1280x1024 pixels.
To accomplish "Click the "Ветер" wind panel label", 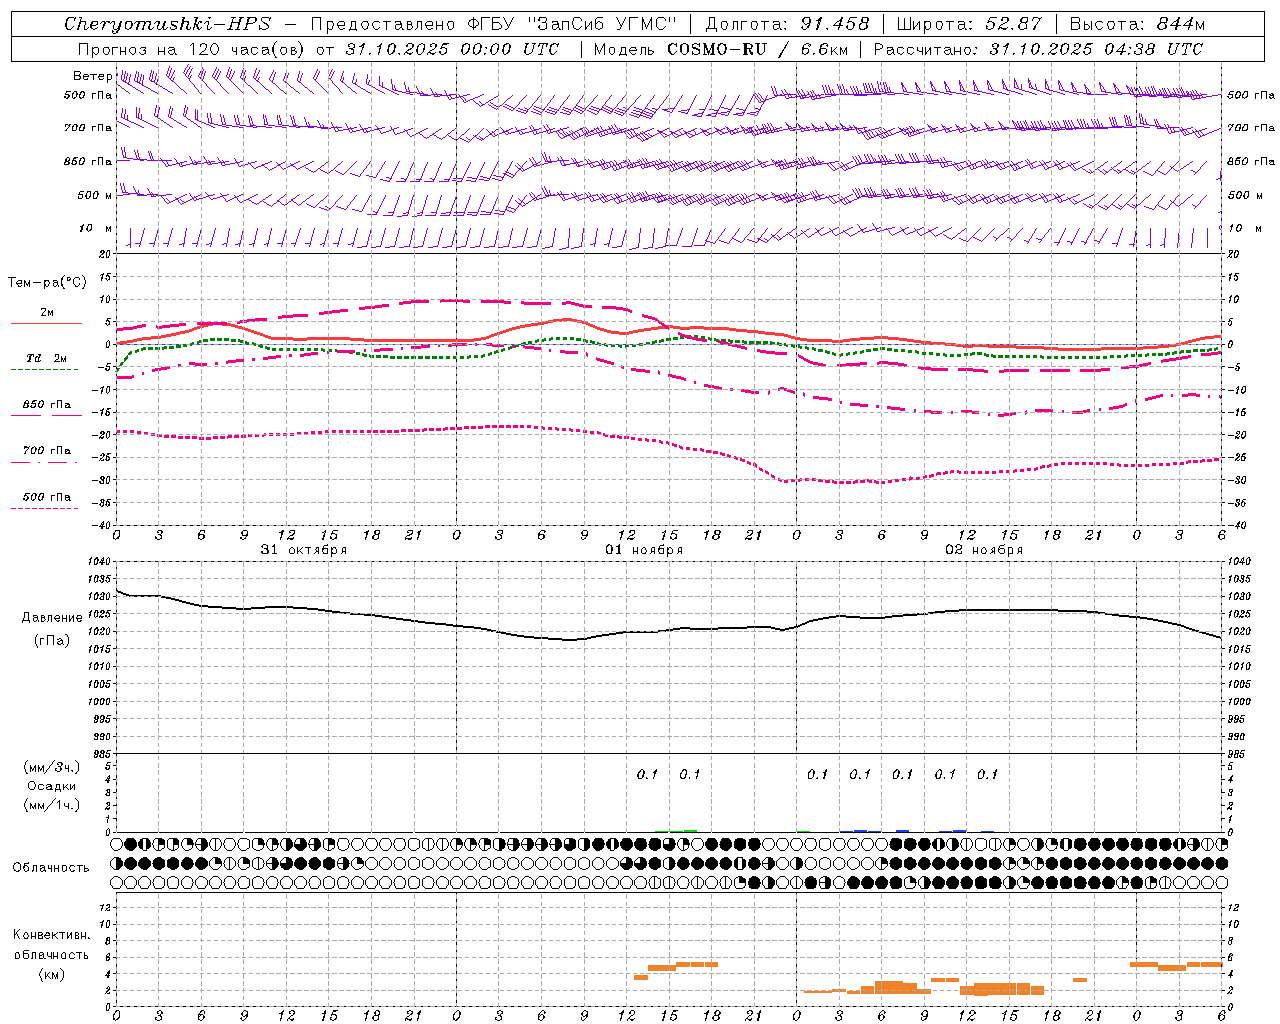I will [92, 76].
